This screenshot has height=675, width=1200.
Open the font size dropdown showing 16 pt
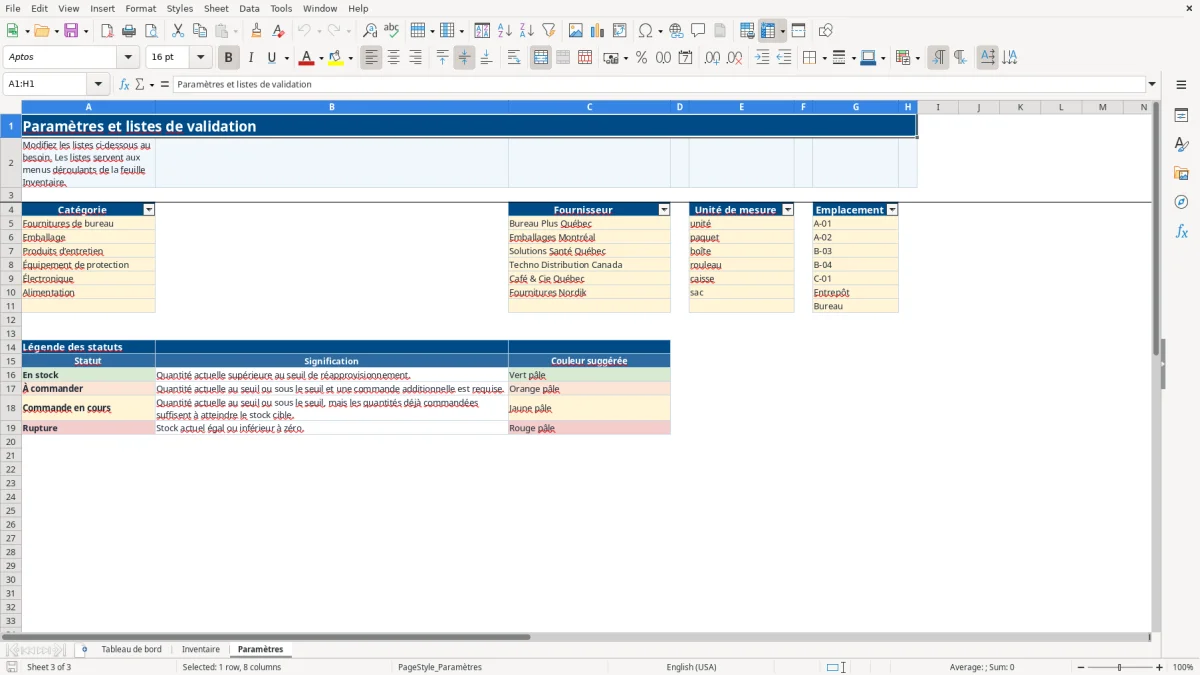201,58
